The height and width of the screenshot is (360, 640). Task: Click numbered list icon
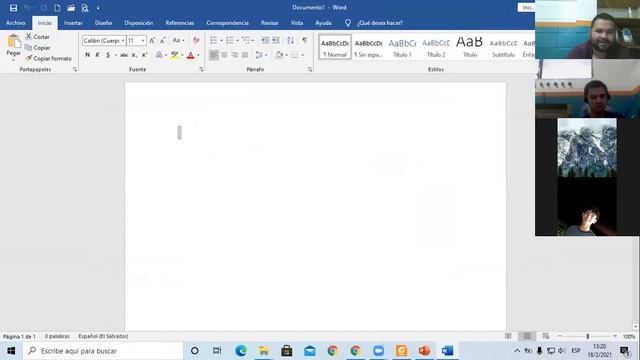click(230, 40)
